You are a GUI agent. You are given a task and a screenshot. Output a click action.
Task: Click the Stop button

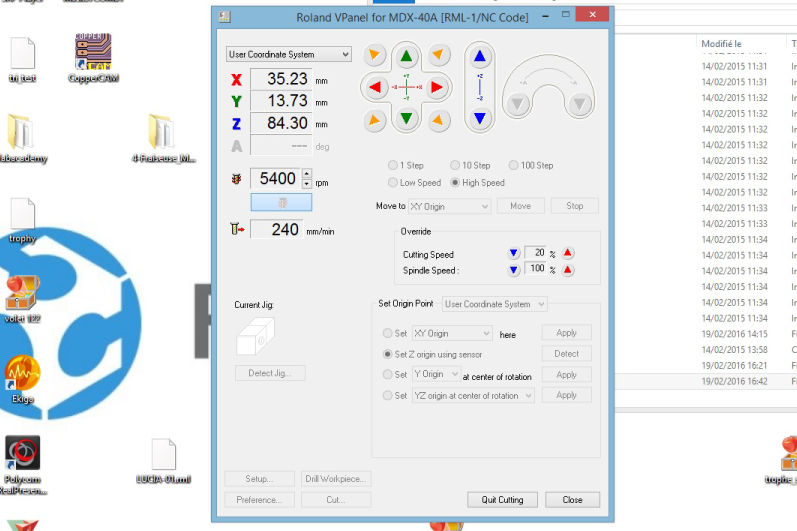pos(574,206)
